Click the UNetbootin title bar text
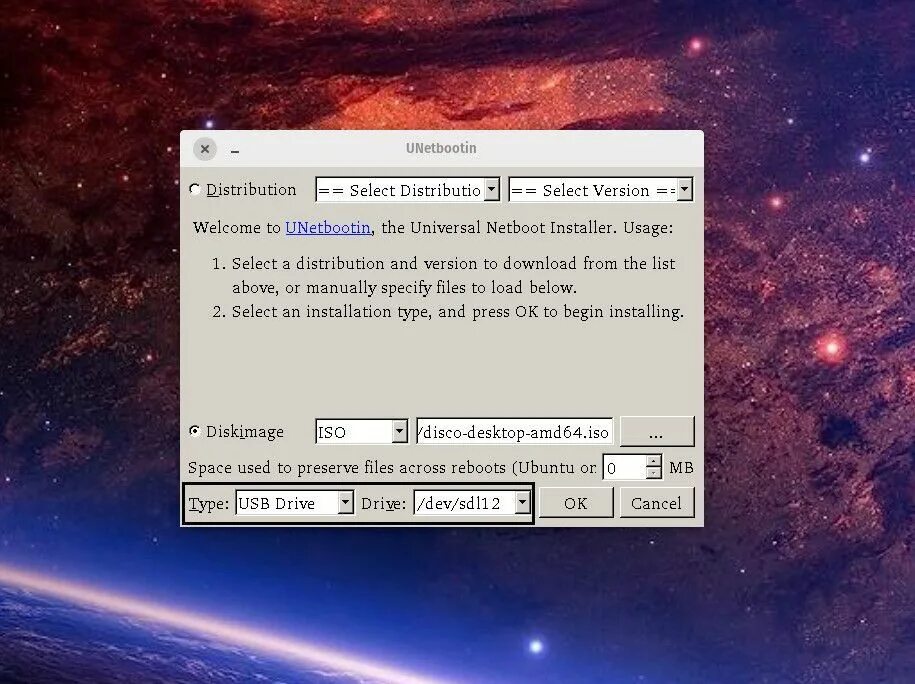Viewport: 915px width, 684px height. click(441, 148)
